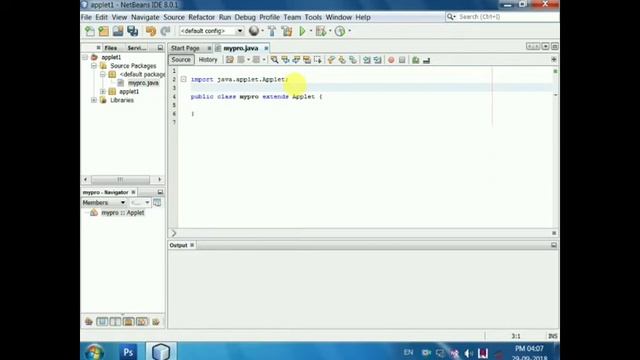Click the Open Project toolbar icon
The image size is (640, 360).
[x=118, y=31]
